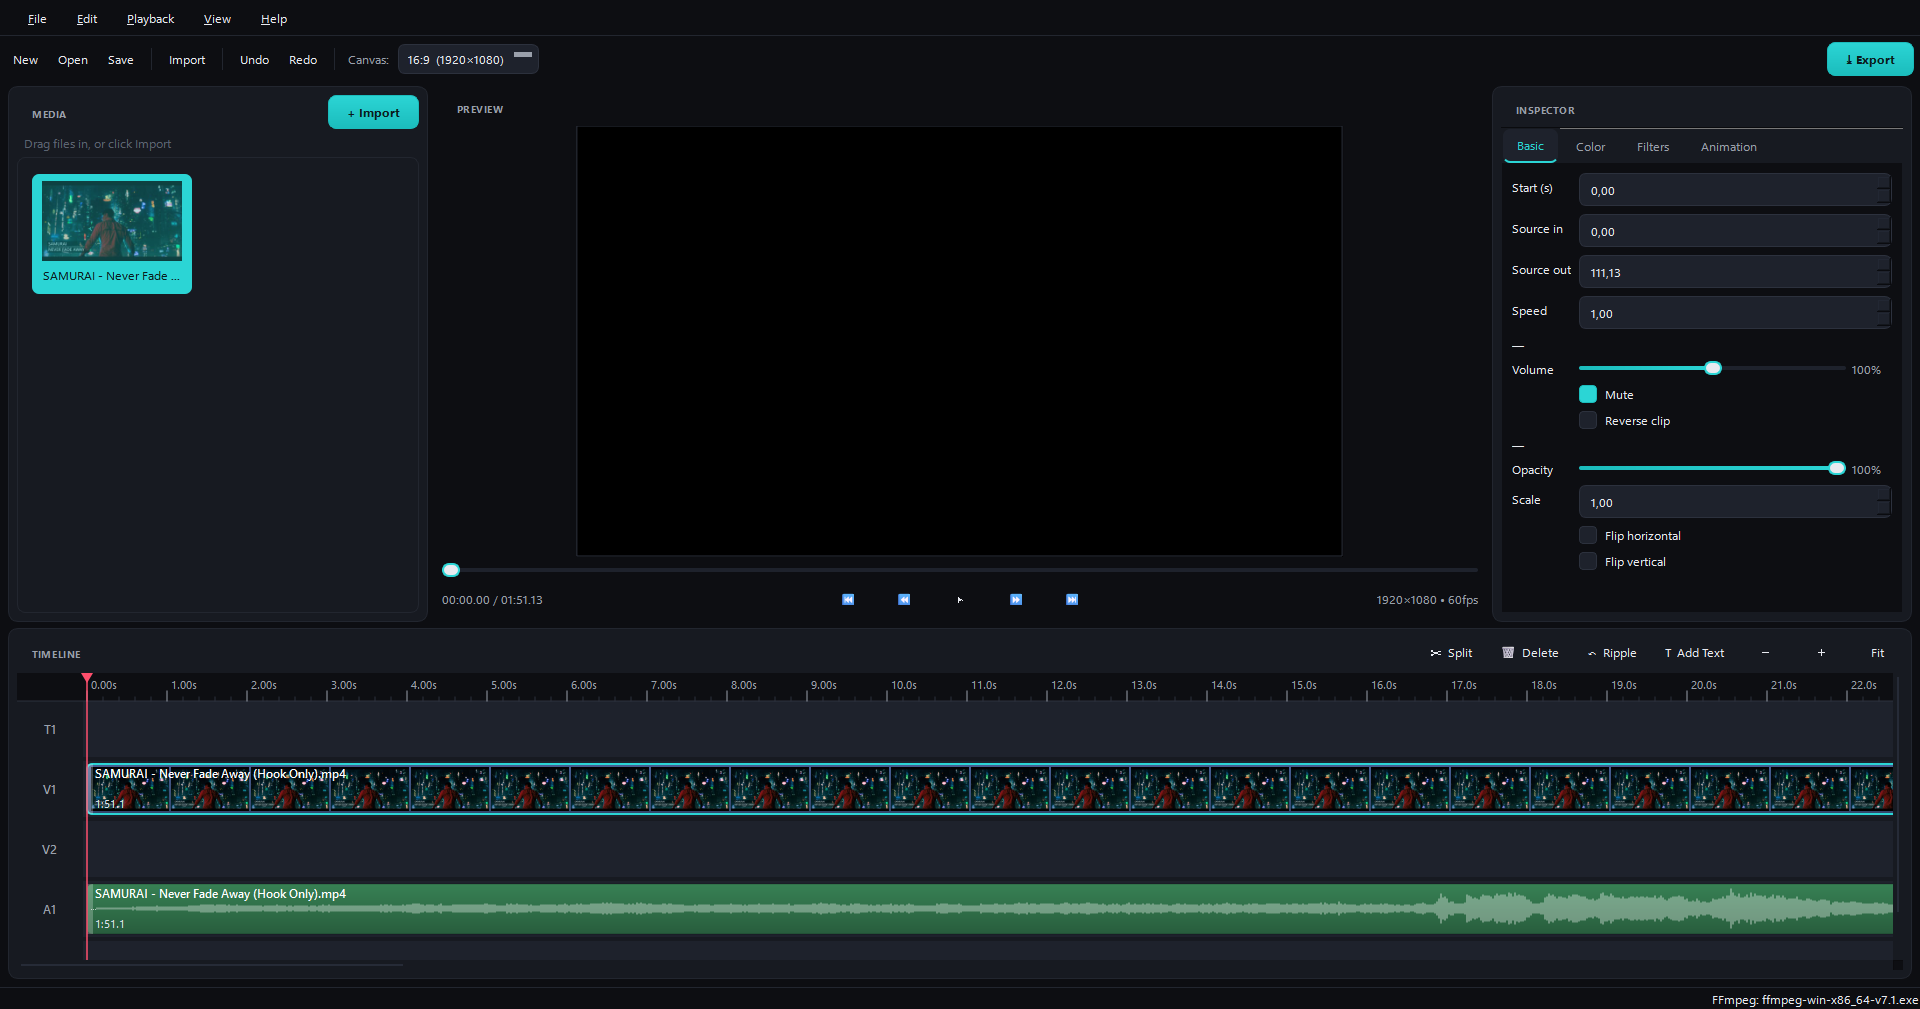The height and width of the screenshot is (1009, 1920).
Task: Click the Source in spinner arrows
Action: click(1883, 231)
